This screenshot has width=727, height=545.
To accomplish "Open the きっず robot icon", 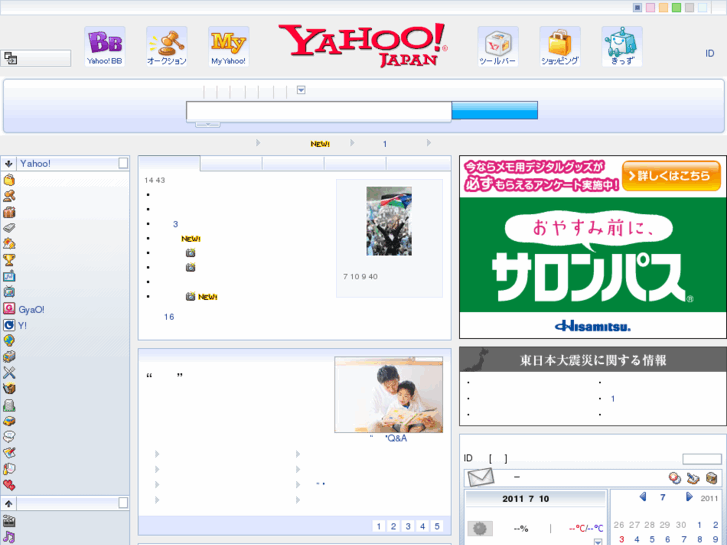I will coord(622,46).
